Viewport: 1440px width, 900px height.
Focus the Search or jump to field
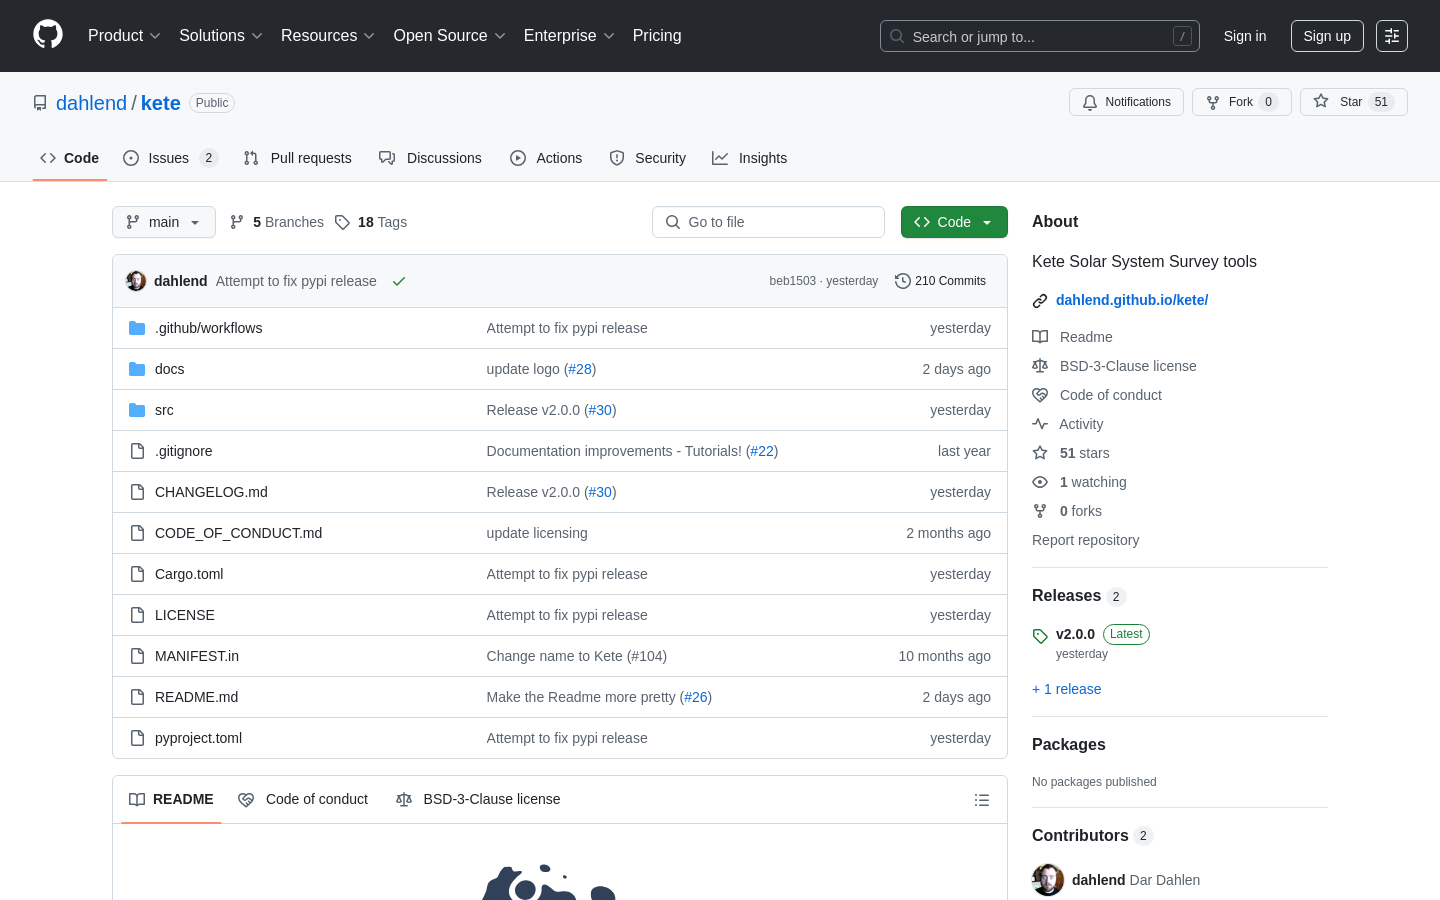click(1040, 36)
